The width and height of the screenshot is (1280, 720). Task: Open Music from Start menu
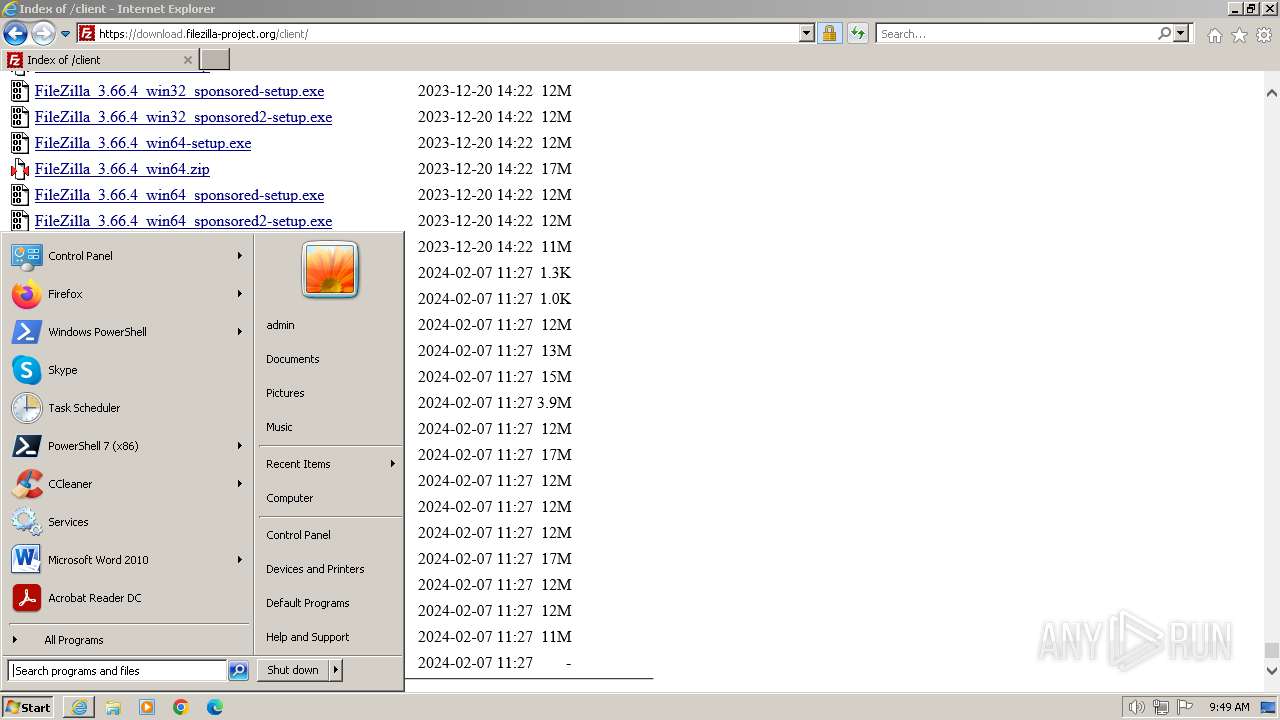pos(330,427)
